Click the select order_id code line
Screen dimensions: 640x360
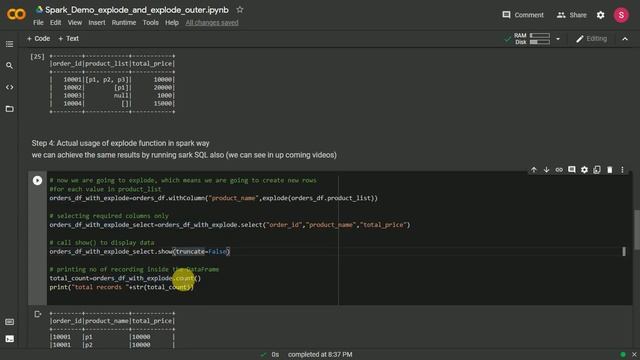tap(230, 225)
